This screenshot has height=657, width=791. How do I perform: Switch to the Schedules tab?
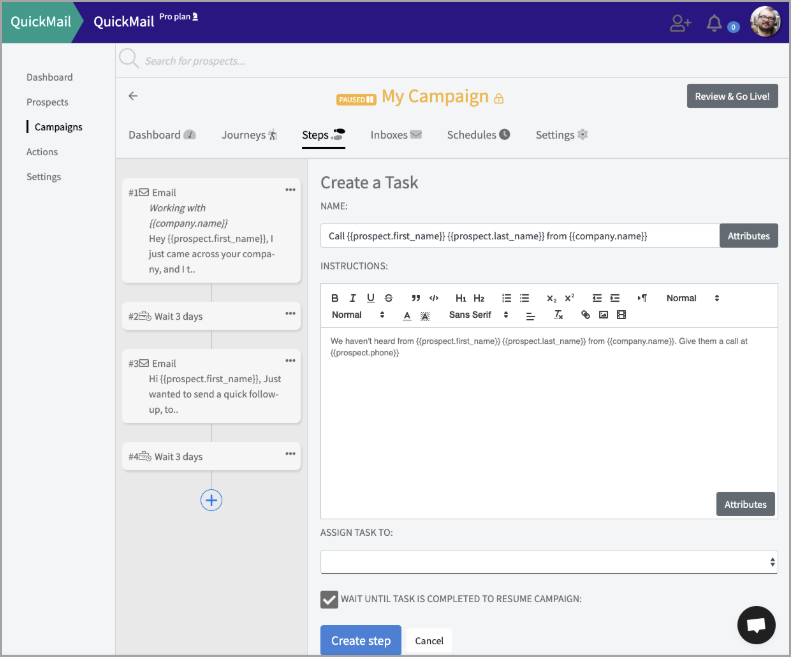pyautogui.click(x=478, y=135)
